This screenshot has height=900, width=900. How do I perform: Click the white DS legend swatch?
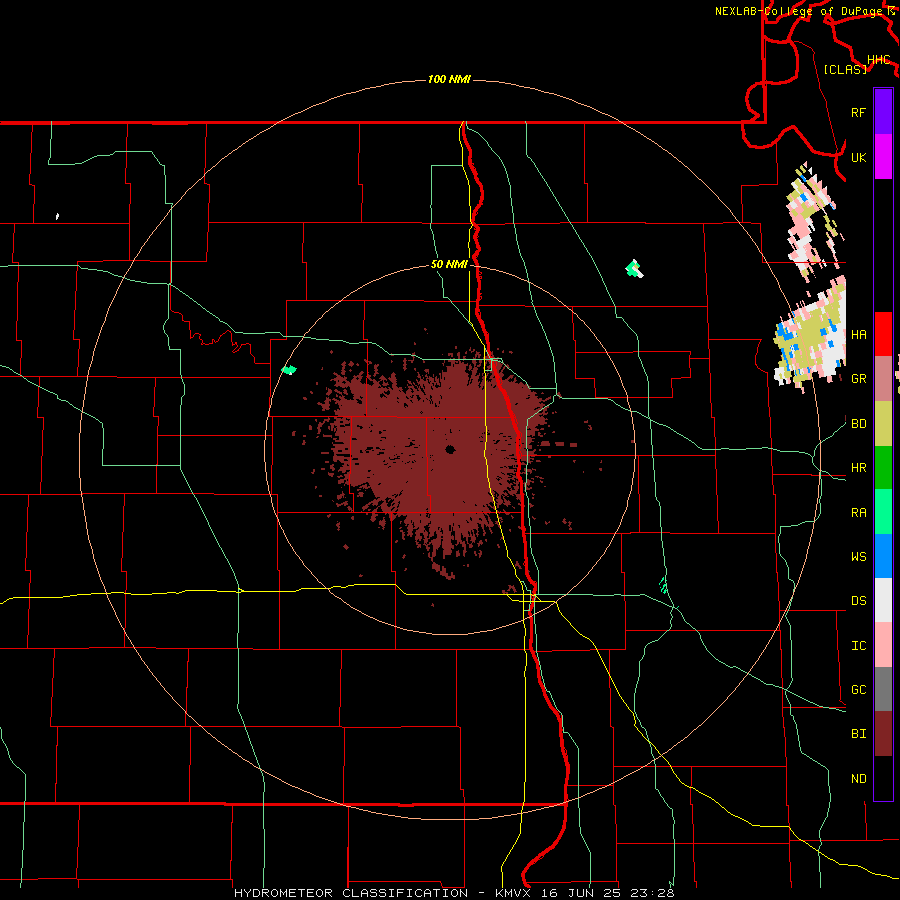click(x=883, y=600)
